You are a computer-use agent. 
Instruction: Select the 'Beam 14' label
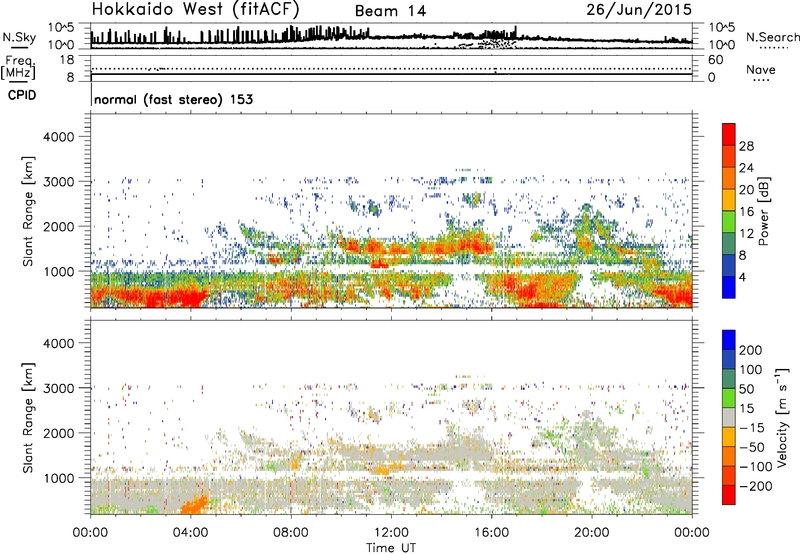(x=390, y=11)
